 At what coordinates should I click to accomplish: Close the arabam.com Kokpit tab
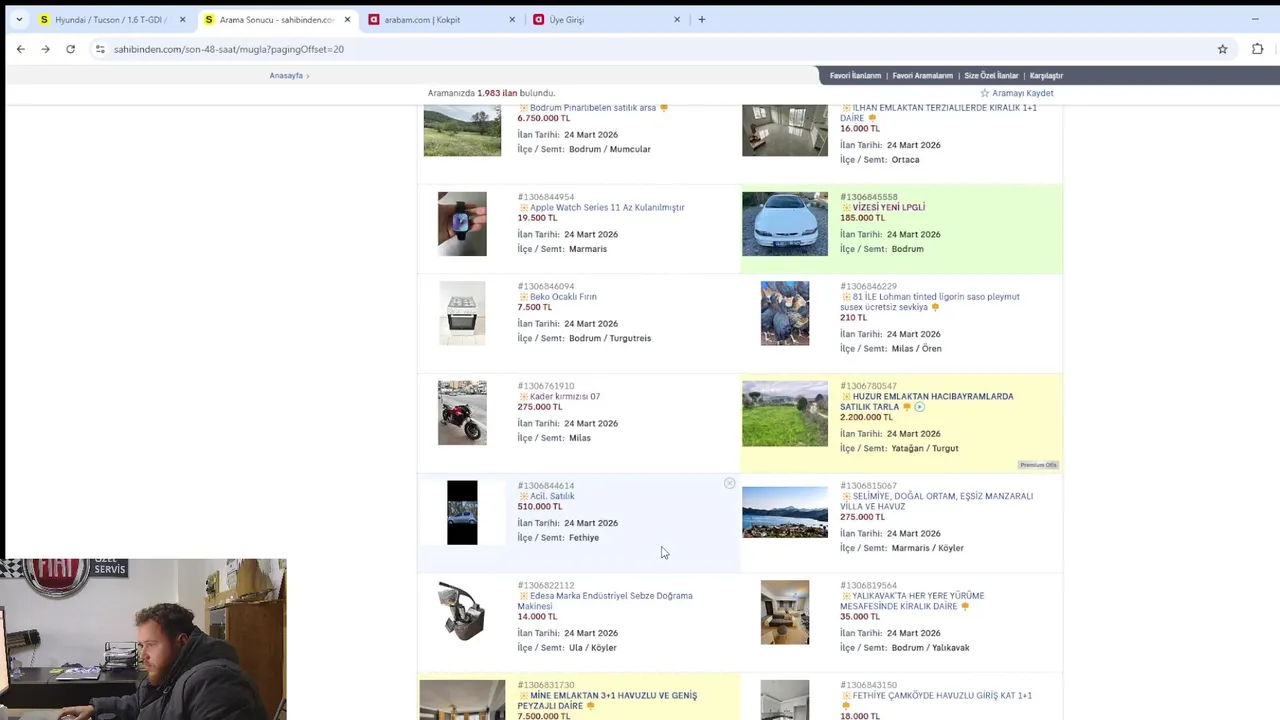(512, 19)
